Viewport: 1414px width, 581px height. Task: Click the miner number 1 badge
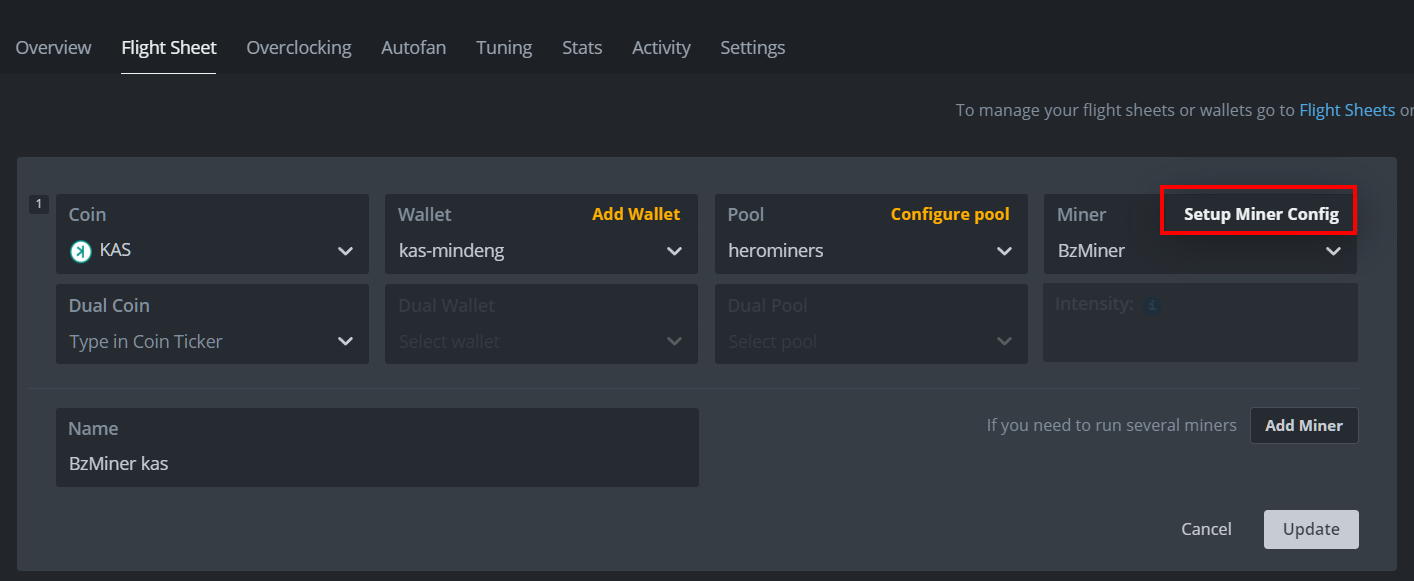pyautogui.click(x=39, y=204)
